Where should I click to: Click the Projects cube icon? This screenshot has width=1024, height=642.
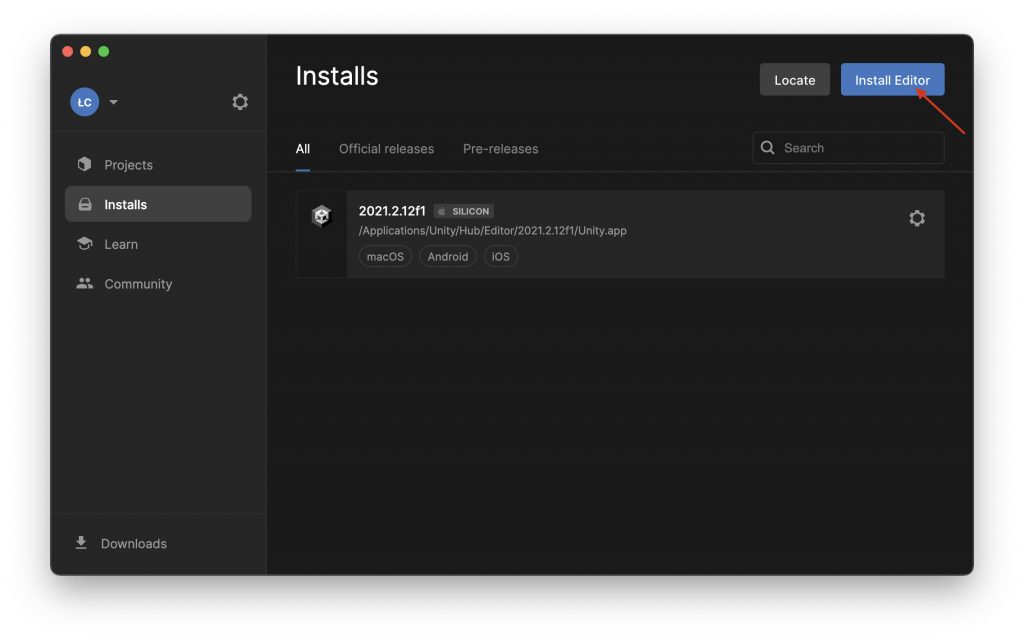click(x=84, y=164)
